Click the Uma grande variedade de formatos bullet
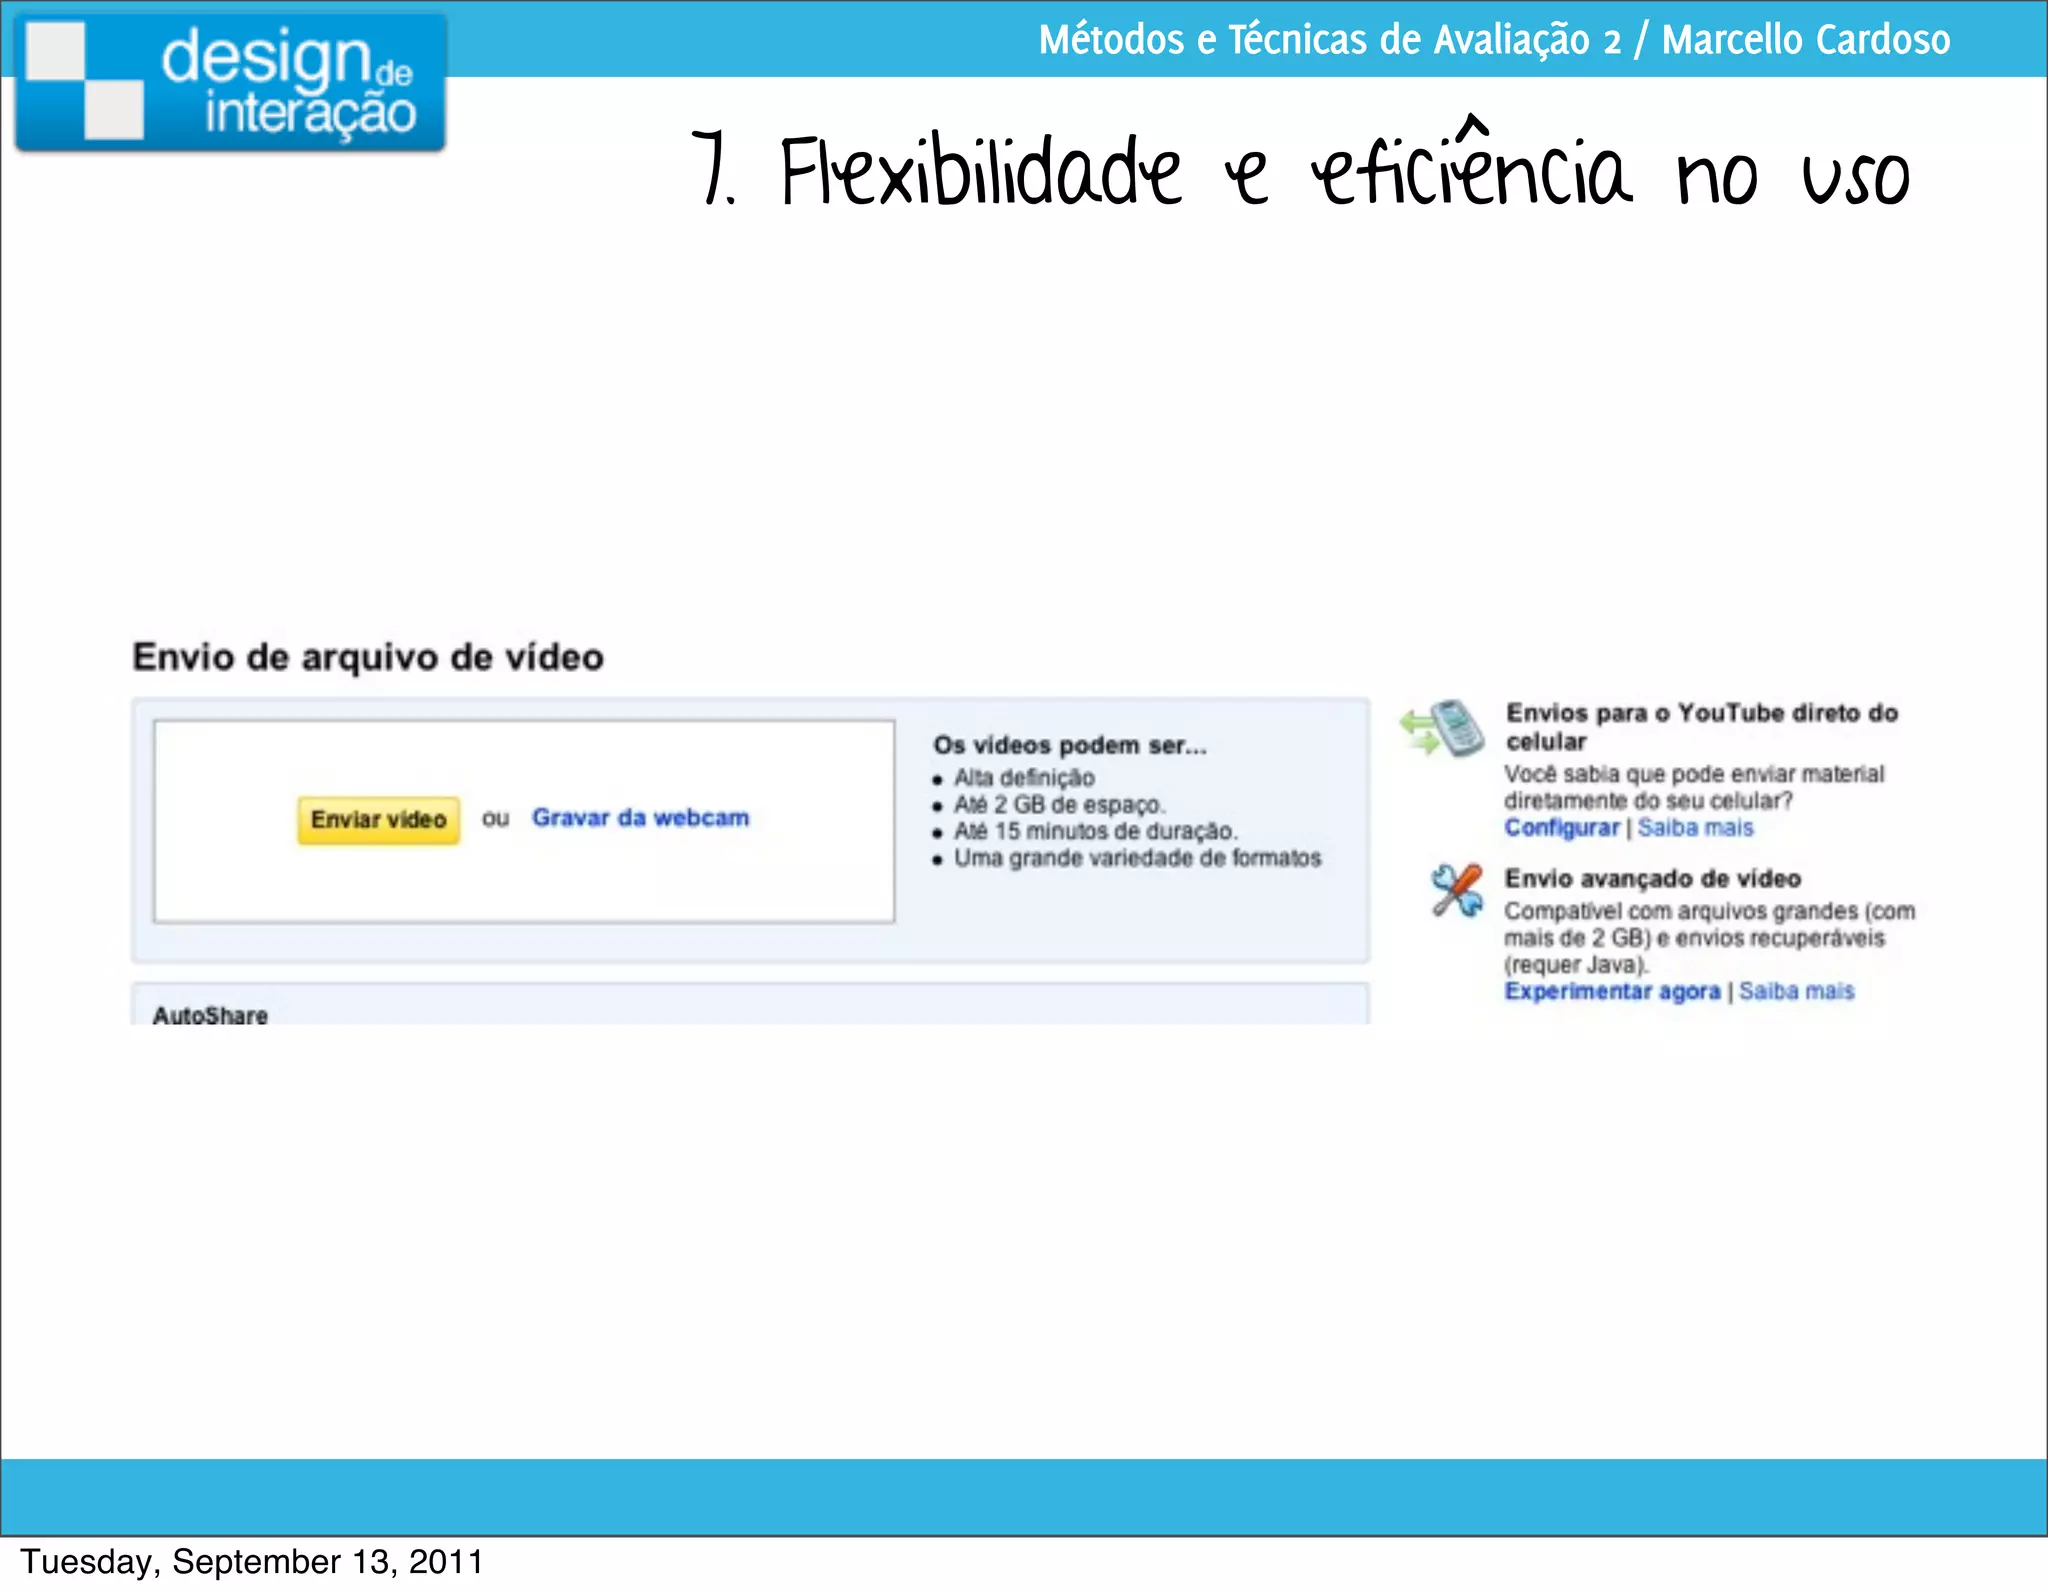The width and height of the screenshot is (2048, 1593). tap(1137, 858)
